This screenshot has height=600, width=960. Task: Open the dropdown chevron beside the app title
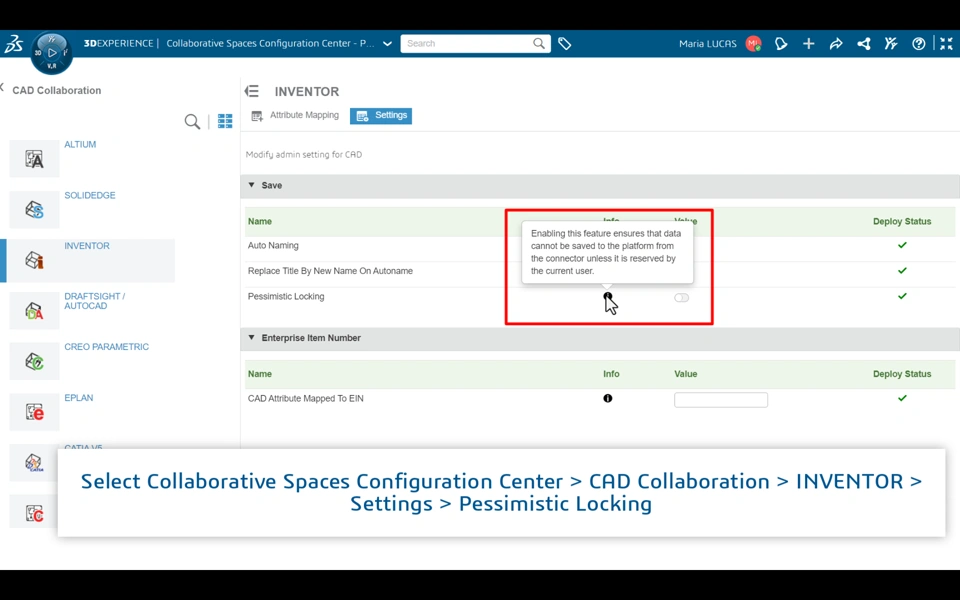(388, 43)
